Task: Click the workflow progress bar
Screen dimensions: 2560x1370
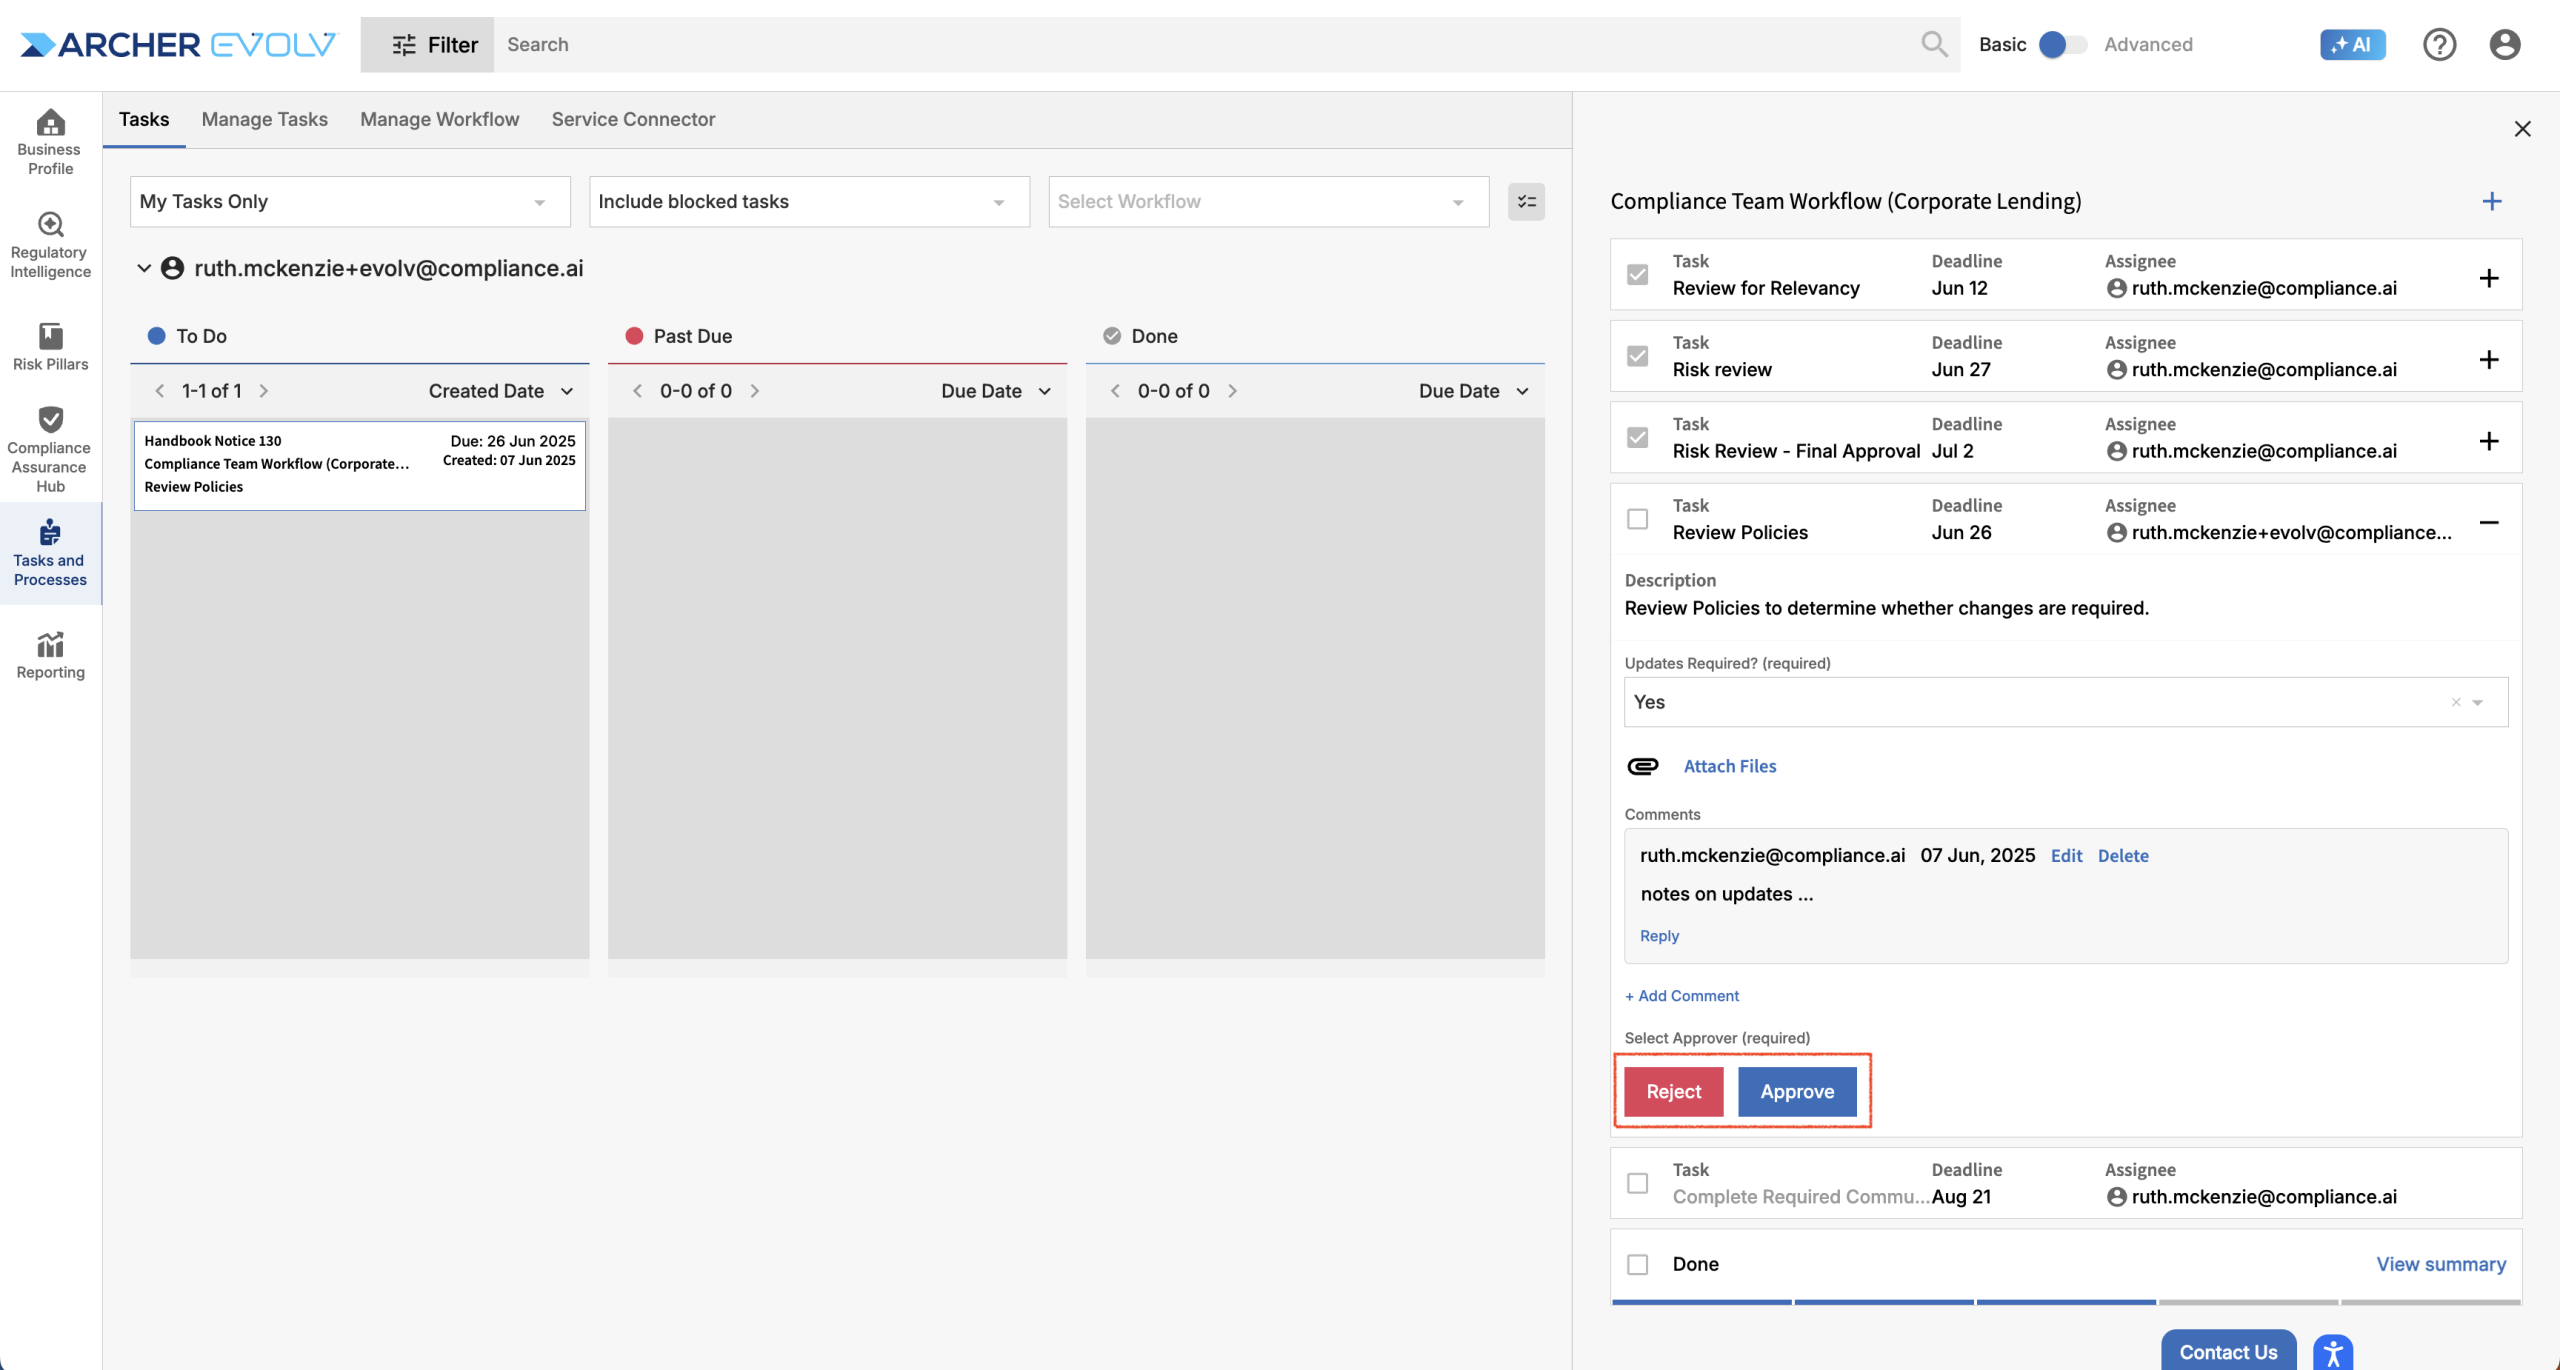Action: pos(2065,1302)
